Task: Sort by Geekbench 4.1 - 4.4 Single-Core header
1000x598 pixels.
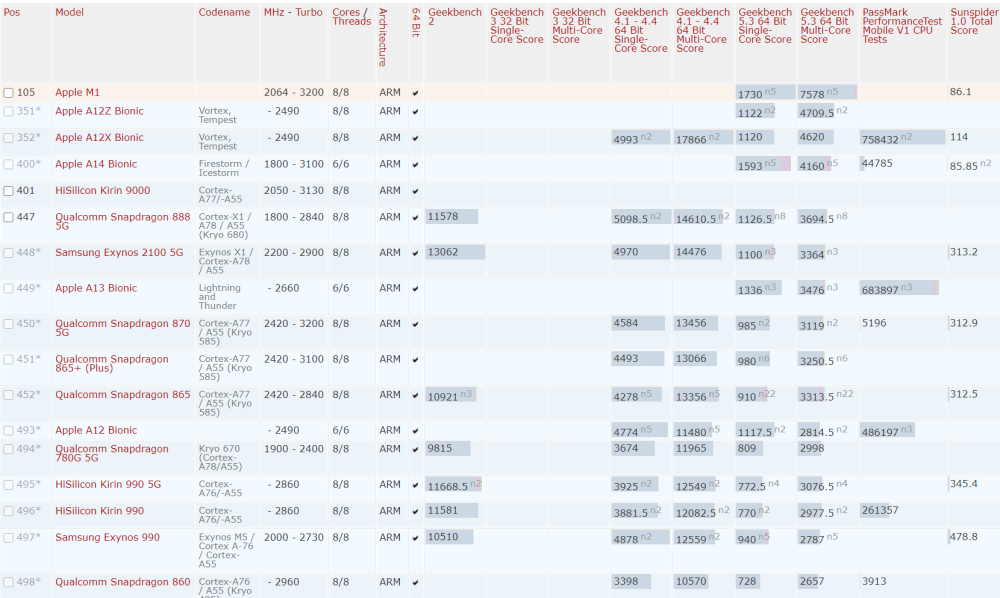Action: click(641, 30)
